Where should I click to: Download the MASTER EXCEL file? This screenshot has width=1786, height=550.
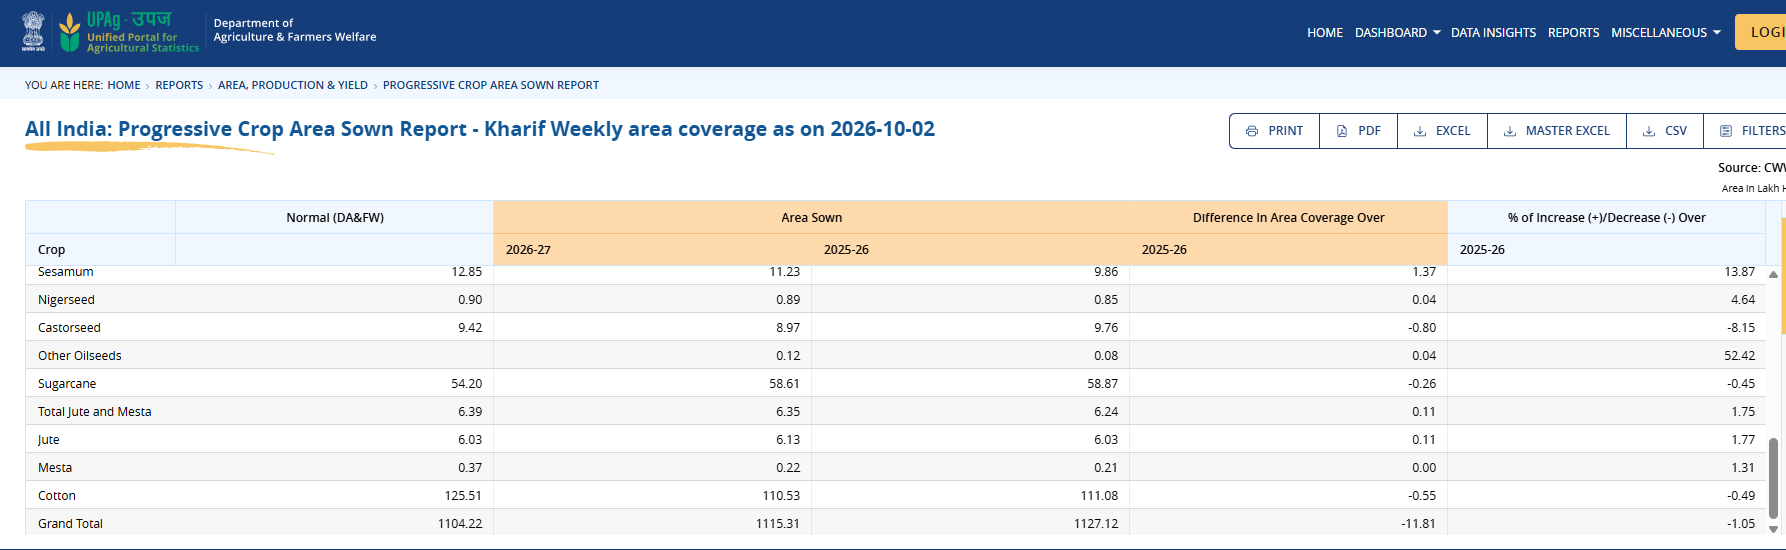coord(1557,131)
